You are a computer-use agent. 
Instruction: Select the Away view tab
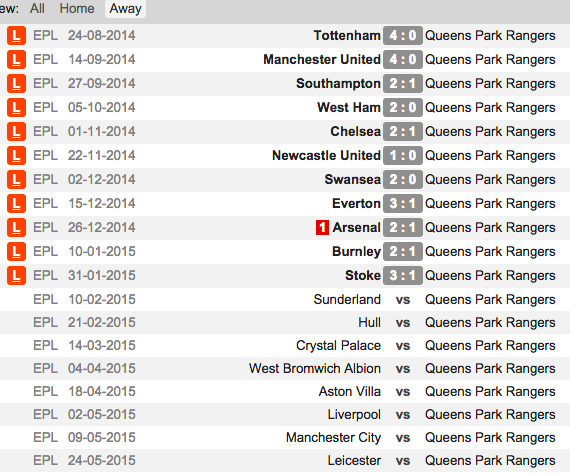(125, 8)
